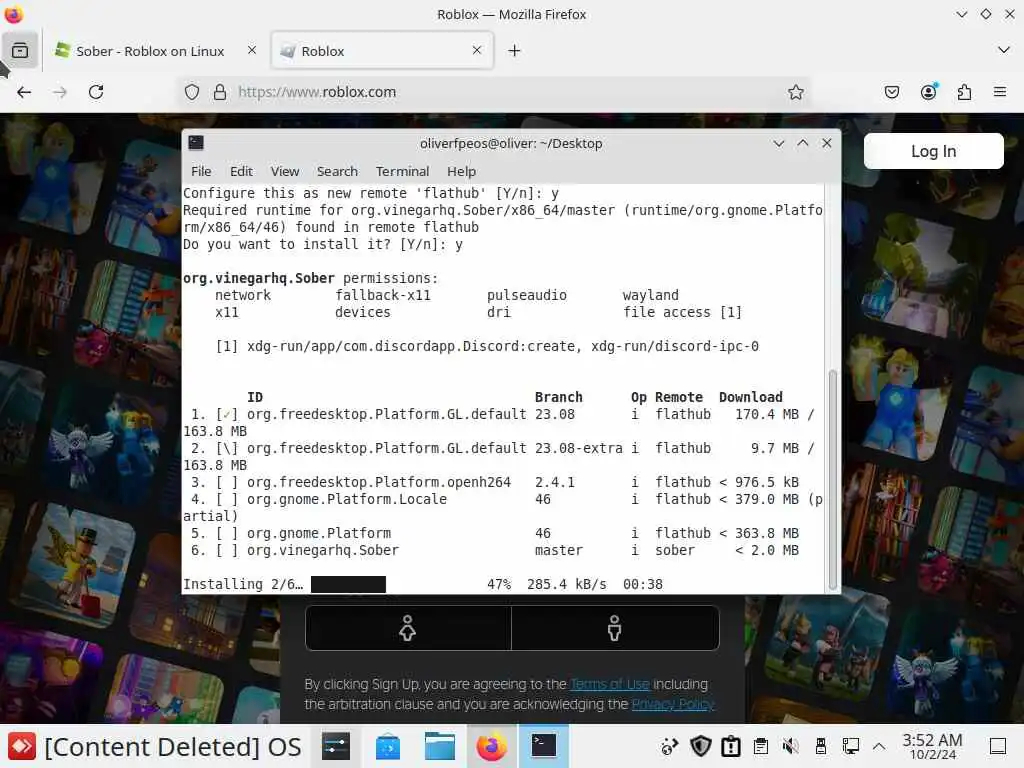Screen dimensions: 1024x768
Task: Minimize Firefox with the chevron button
Action: pos(961,14)
